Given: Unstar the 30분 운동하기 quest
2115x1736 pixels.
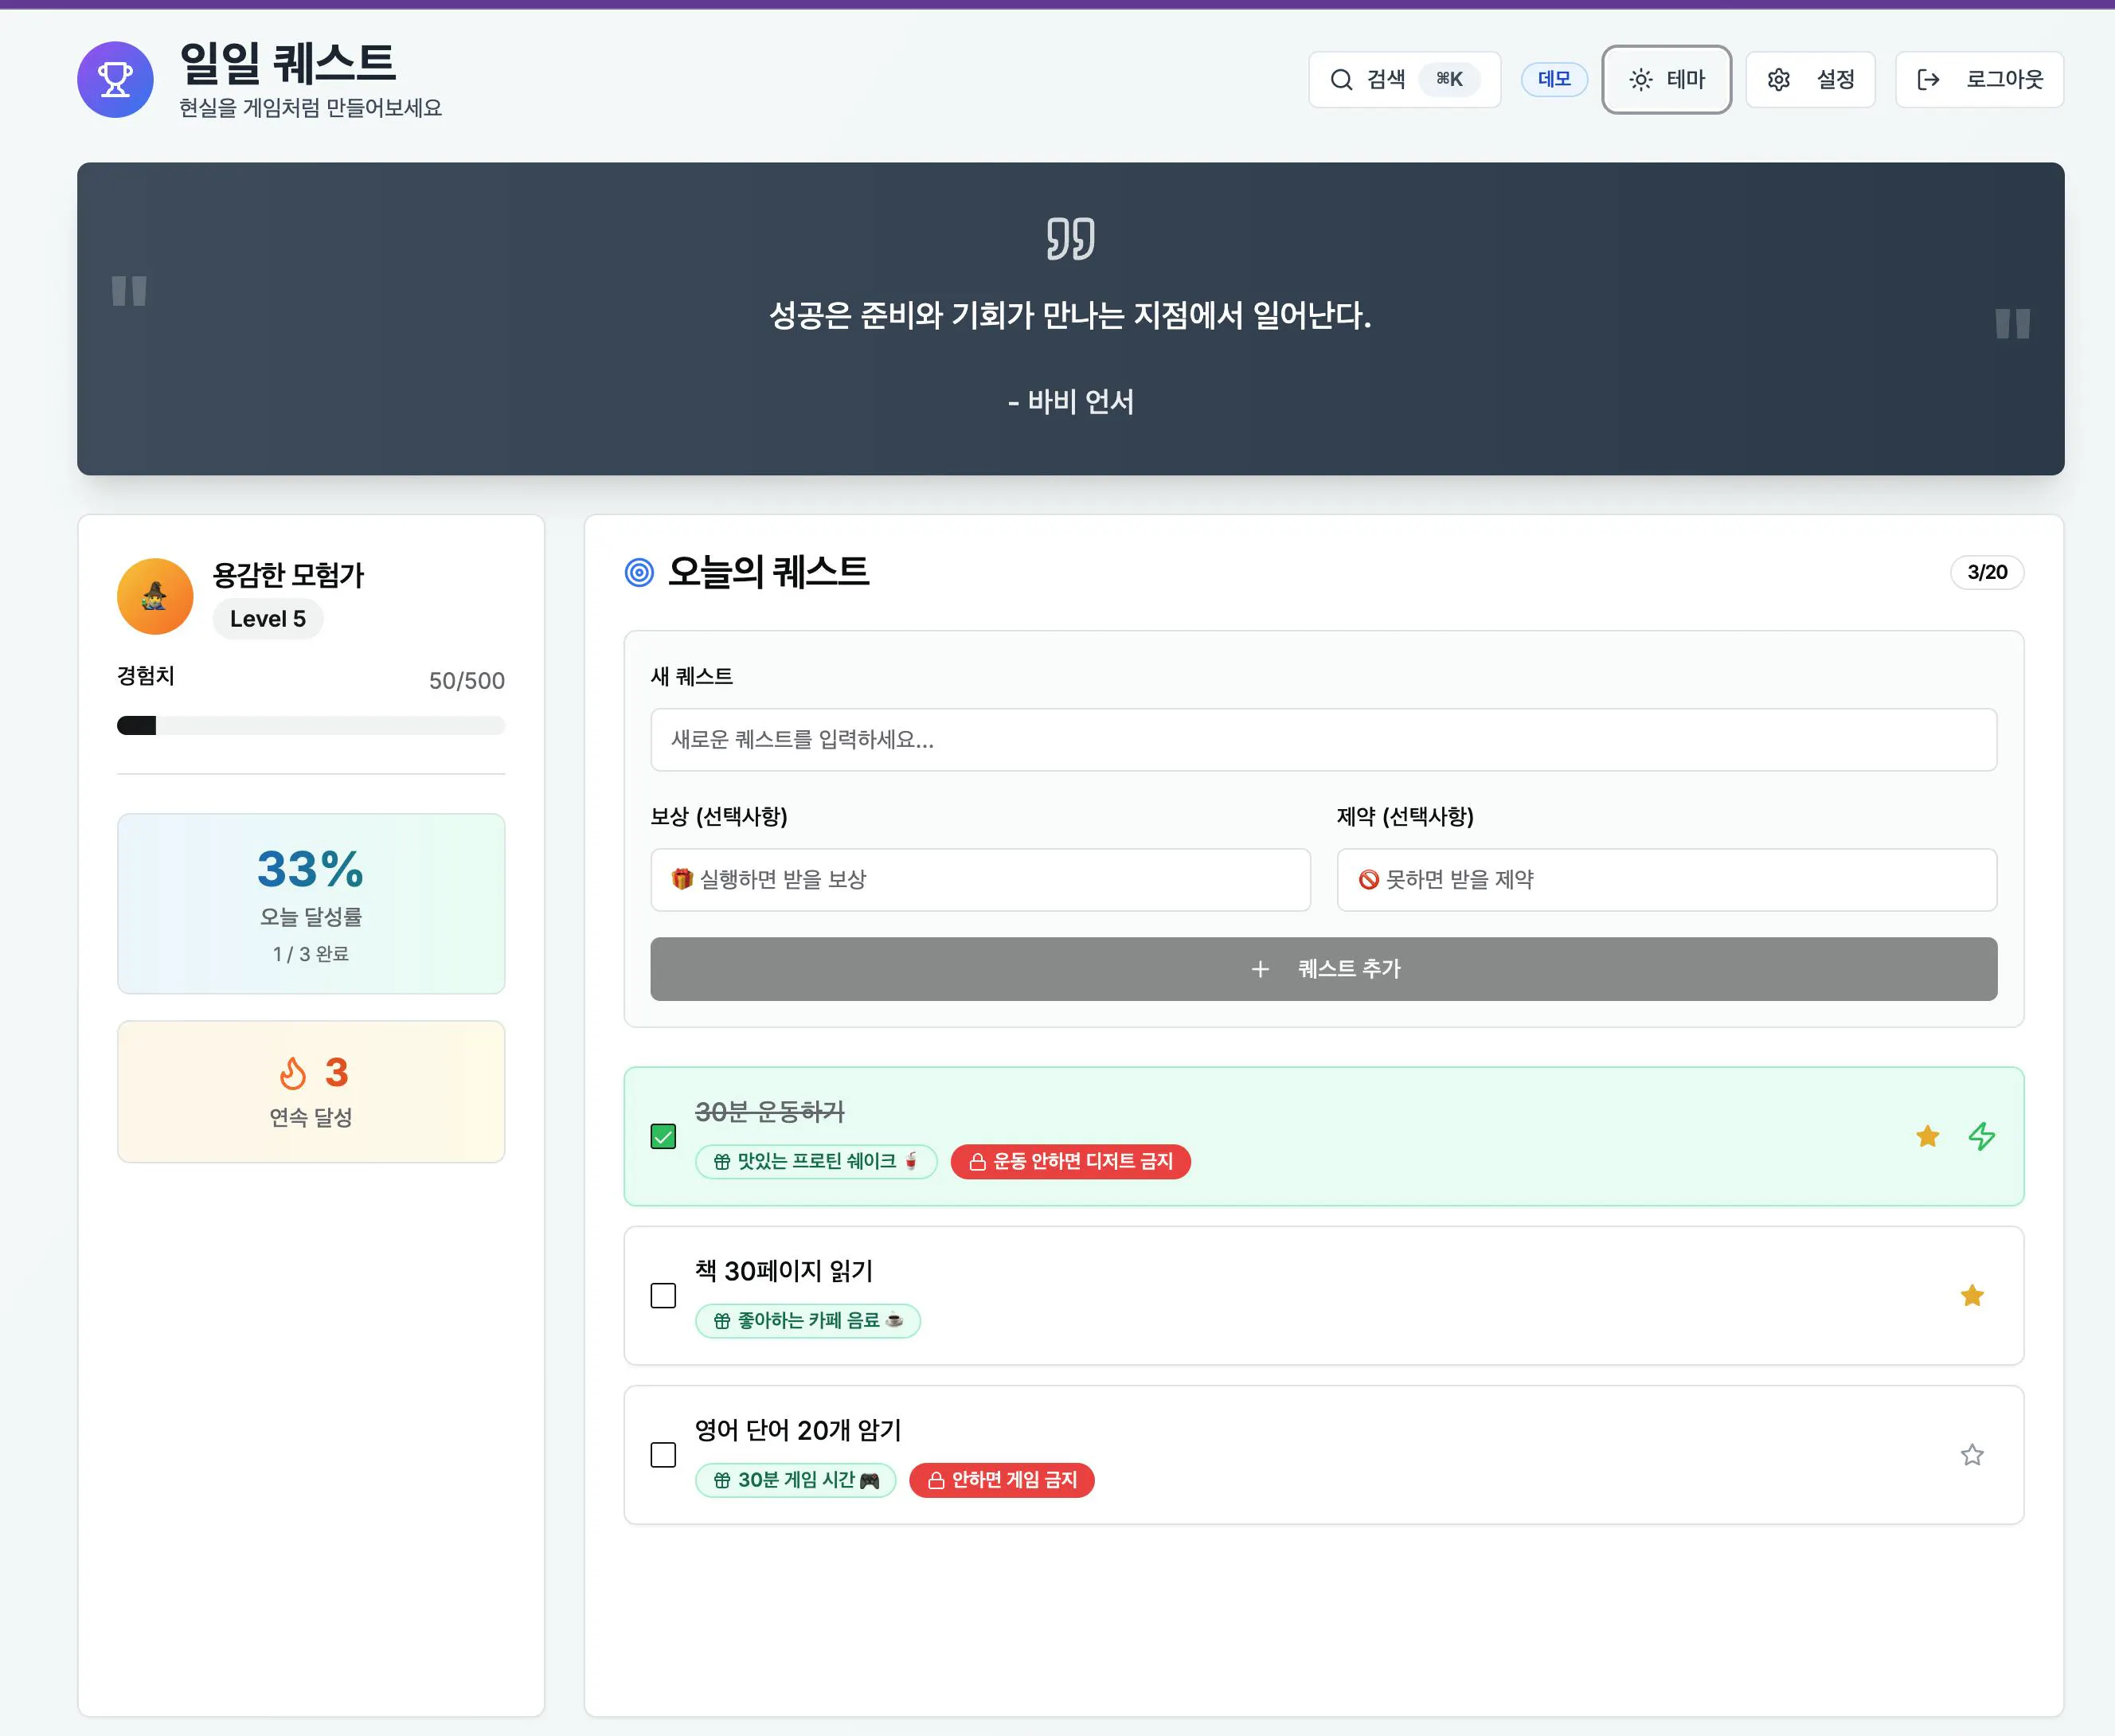Looking at the screenshot, I should click(x=1927, y=1137).
